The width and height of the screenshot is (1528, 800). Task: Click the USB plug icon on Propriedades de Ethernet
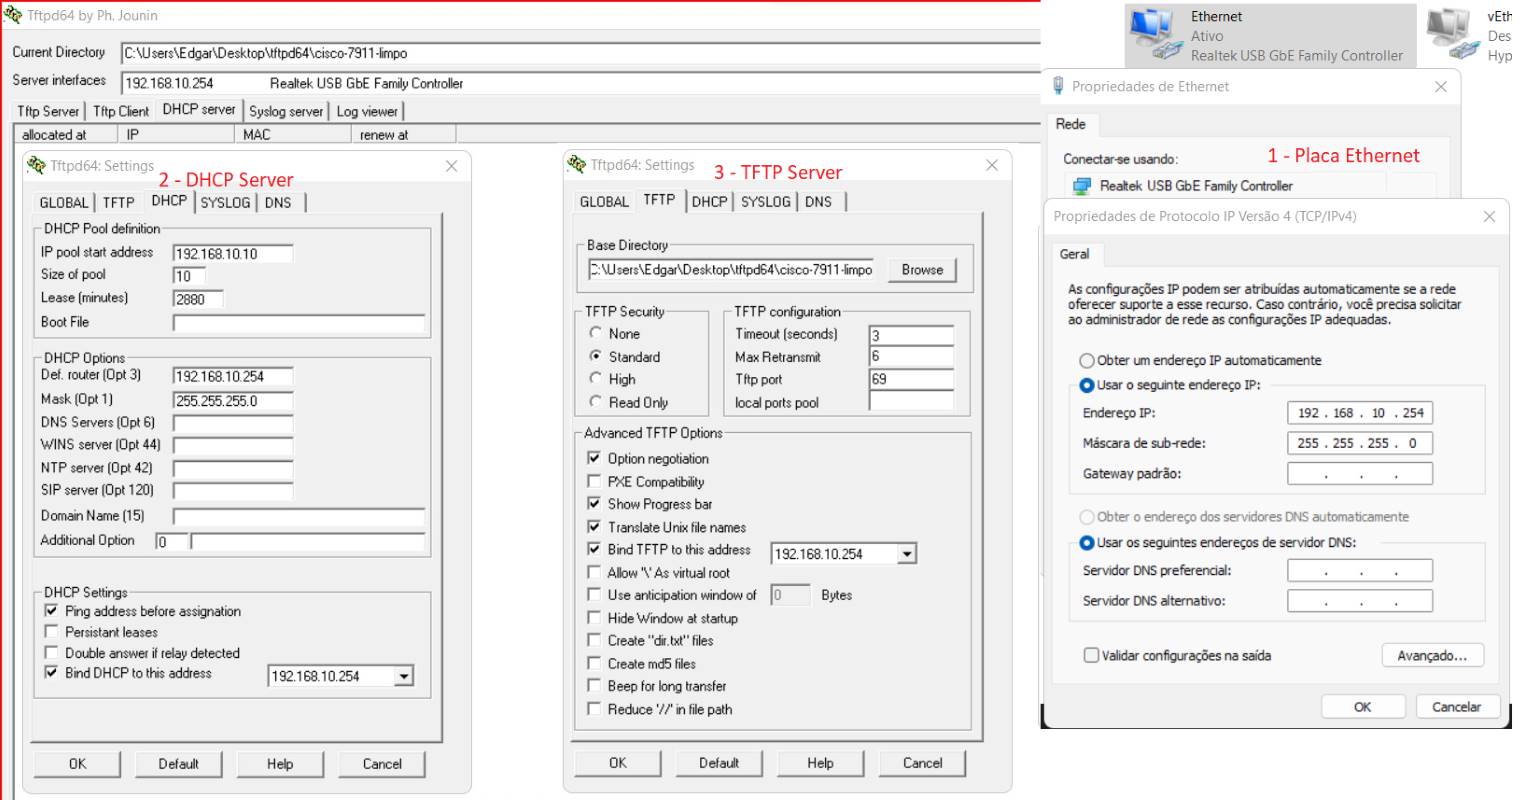point(1056,87)
